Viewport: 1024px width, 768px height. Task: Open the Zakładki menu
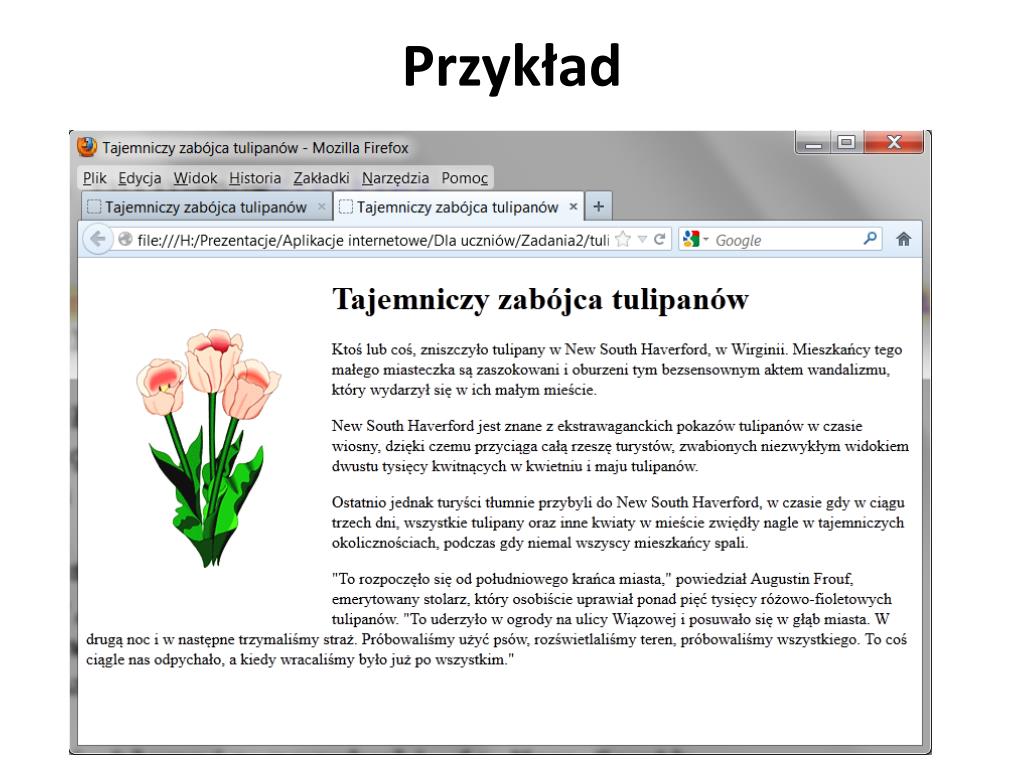pyautogui.click(x=321, y=178)
